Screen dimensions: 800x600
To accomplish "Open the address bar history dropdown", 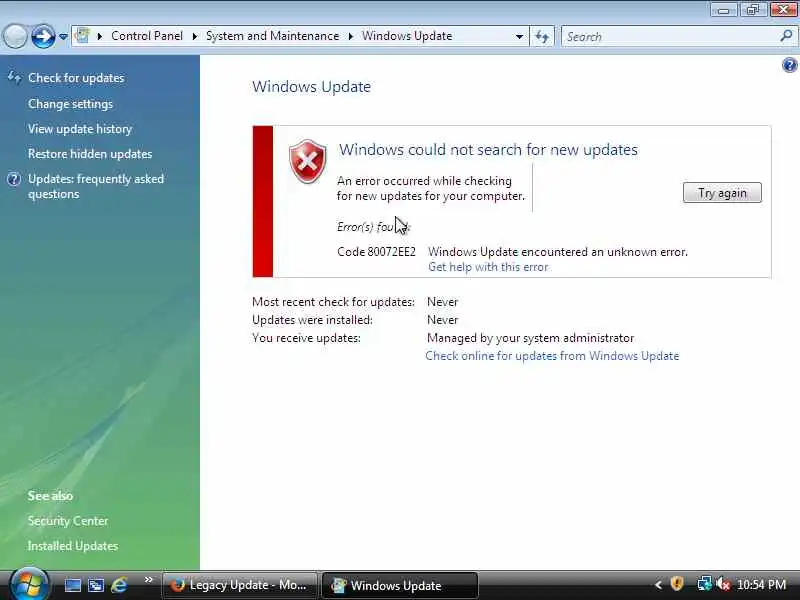I will [x=519, y=37].
